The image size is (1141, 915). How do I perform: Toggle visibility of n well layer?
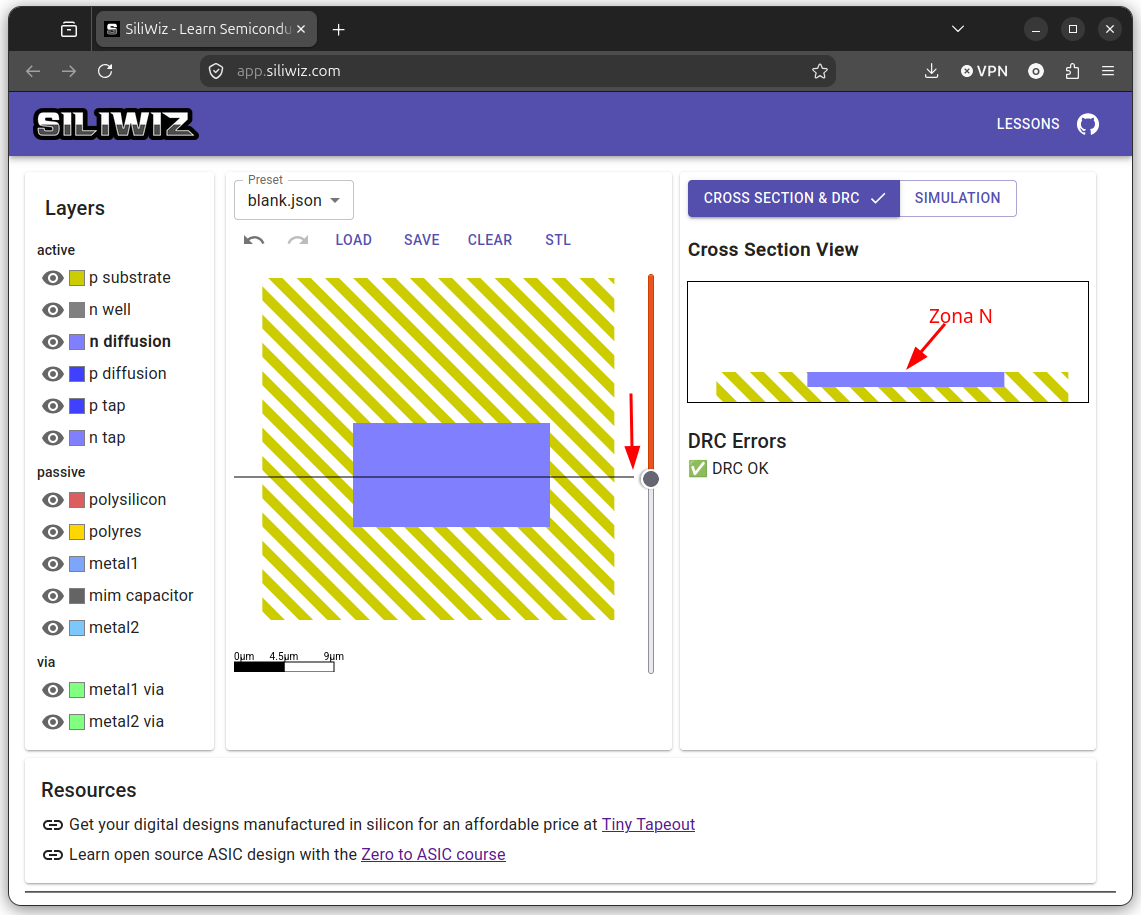click(x=52, y=310)
